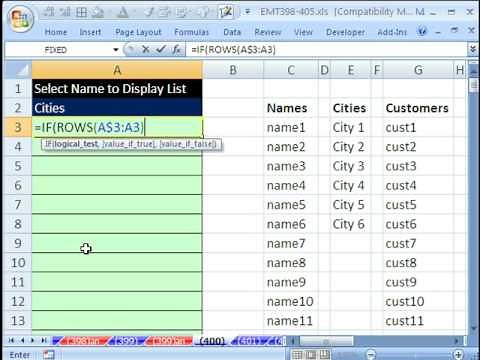The width and height of the screenshot is (480, 360).
Task: Click the 'Select Name to Display List' cell
Action: click(117, 89)
